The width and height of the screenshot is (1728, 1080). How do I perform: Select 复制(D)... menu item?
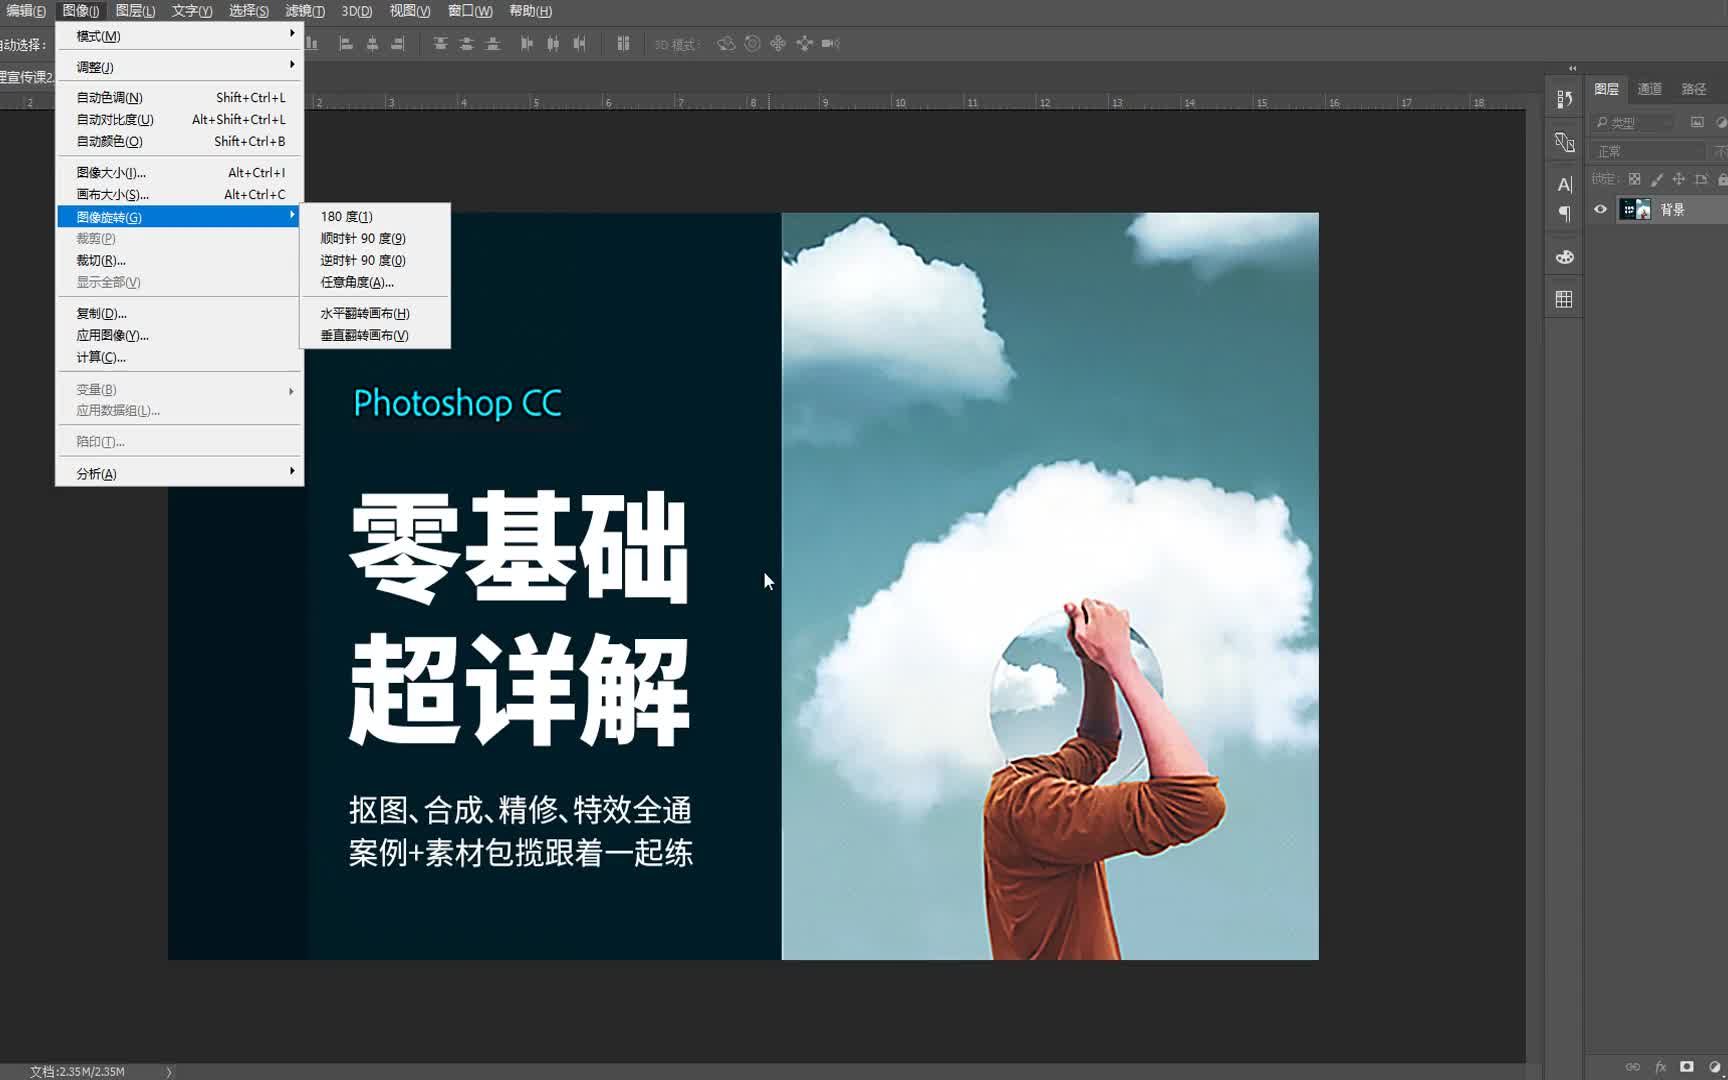[x=180, y=313]
